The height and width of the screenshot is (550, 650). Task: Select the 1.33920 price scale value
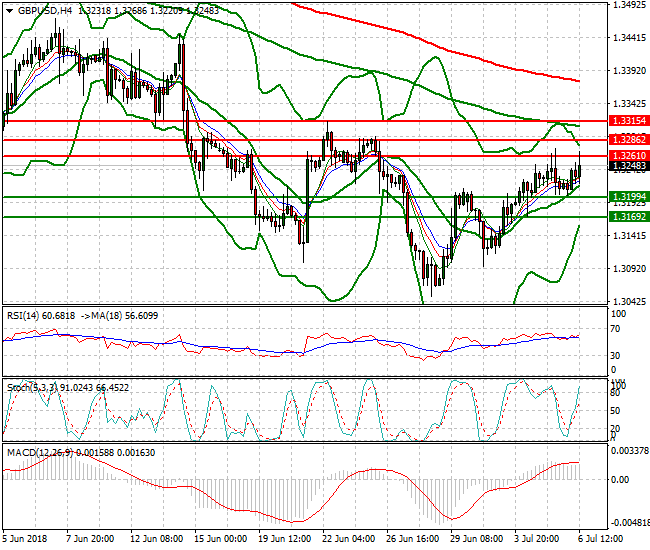coord(629,70)
